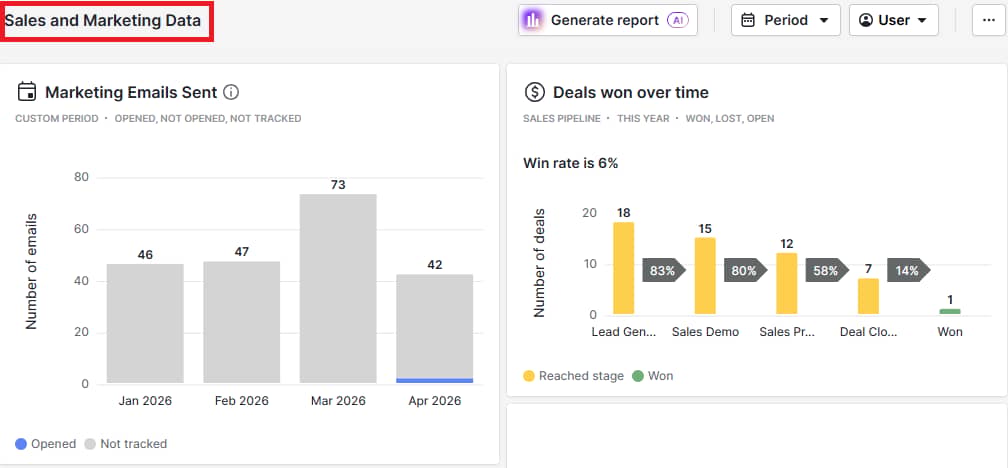Toggle the Won legend item
Viewport: 1008px width, 468px height.
point(652,376)
